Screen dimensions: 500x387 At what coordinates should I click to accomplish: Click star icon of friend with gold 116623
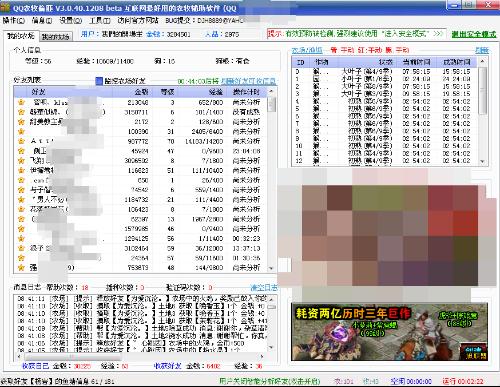(x=21, y=170)
